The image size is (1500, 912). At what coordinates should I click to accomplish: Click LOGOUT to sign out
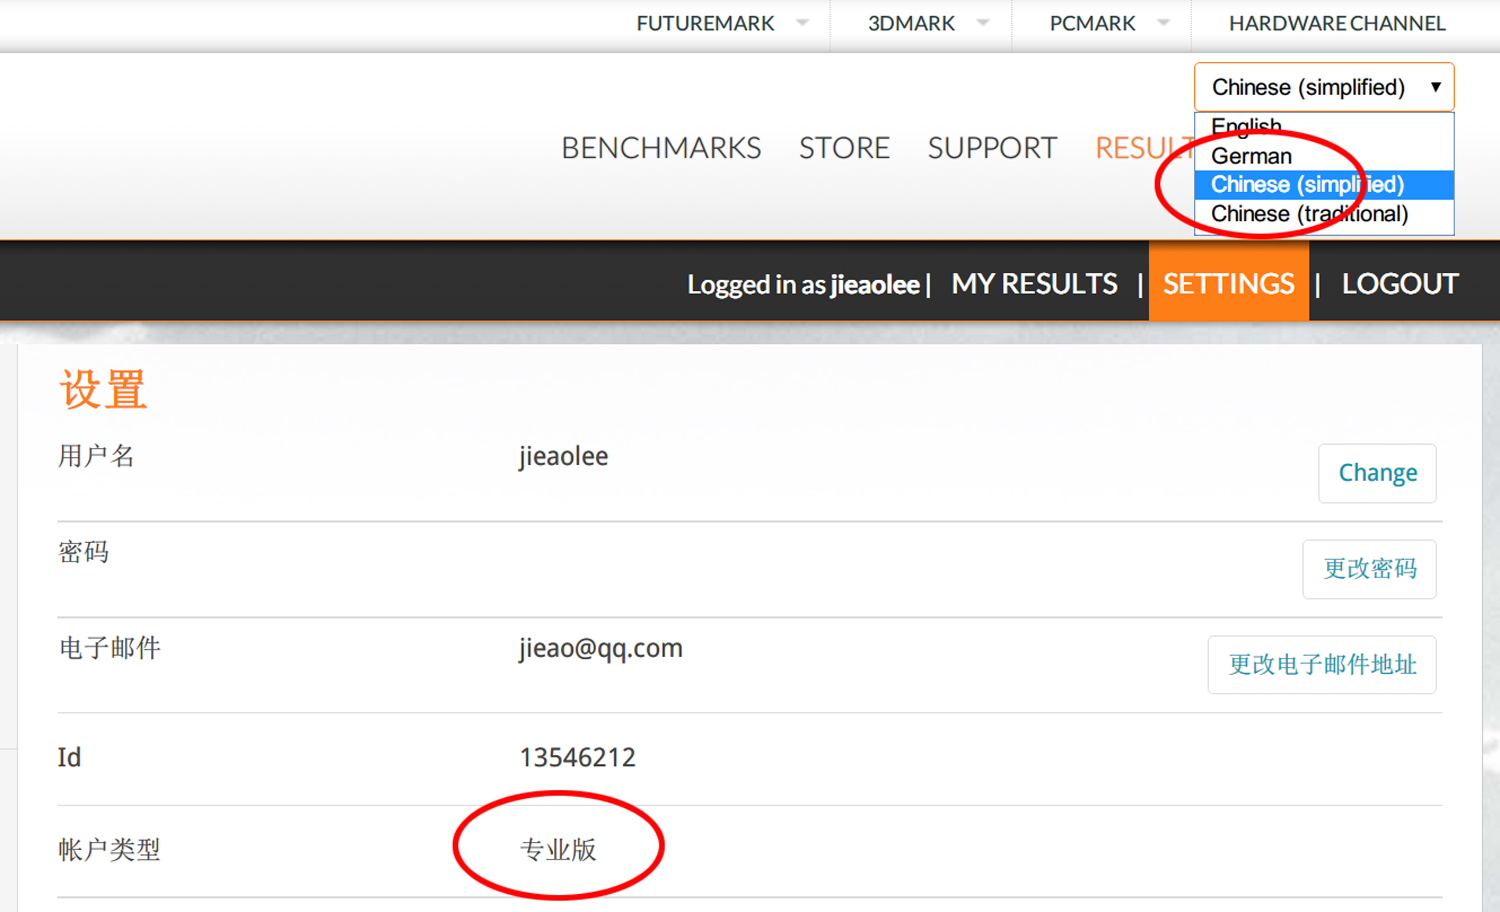(1400, 284)
